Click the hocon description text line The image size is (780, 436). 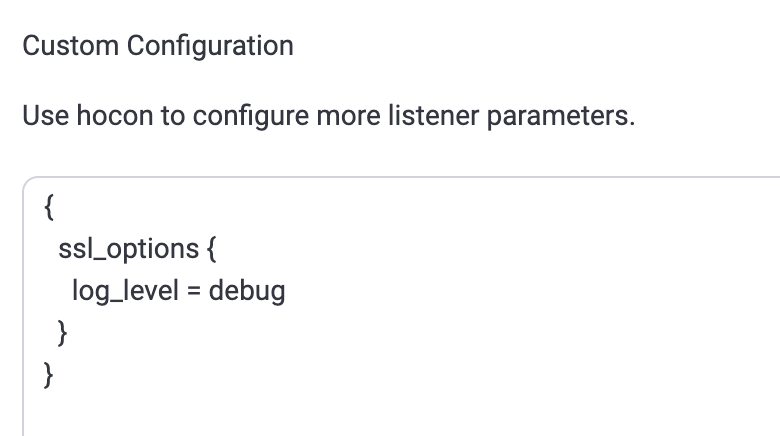(328, 116)
